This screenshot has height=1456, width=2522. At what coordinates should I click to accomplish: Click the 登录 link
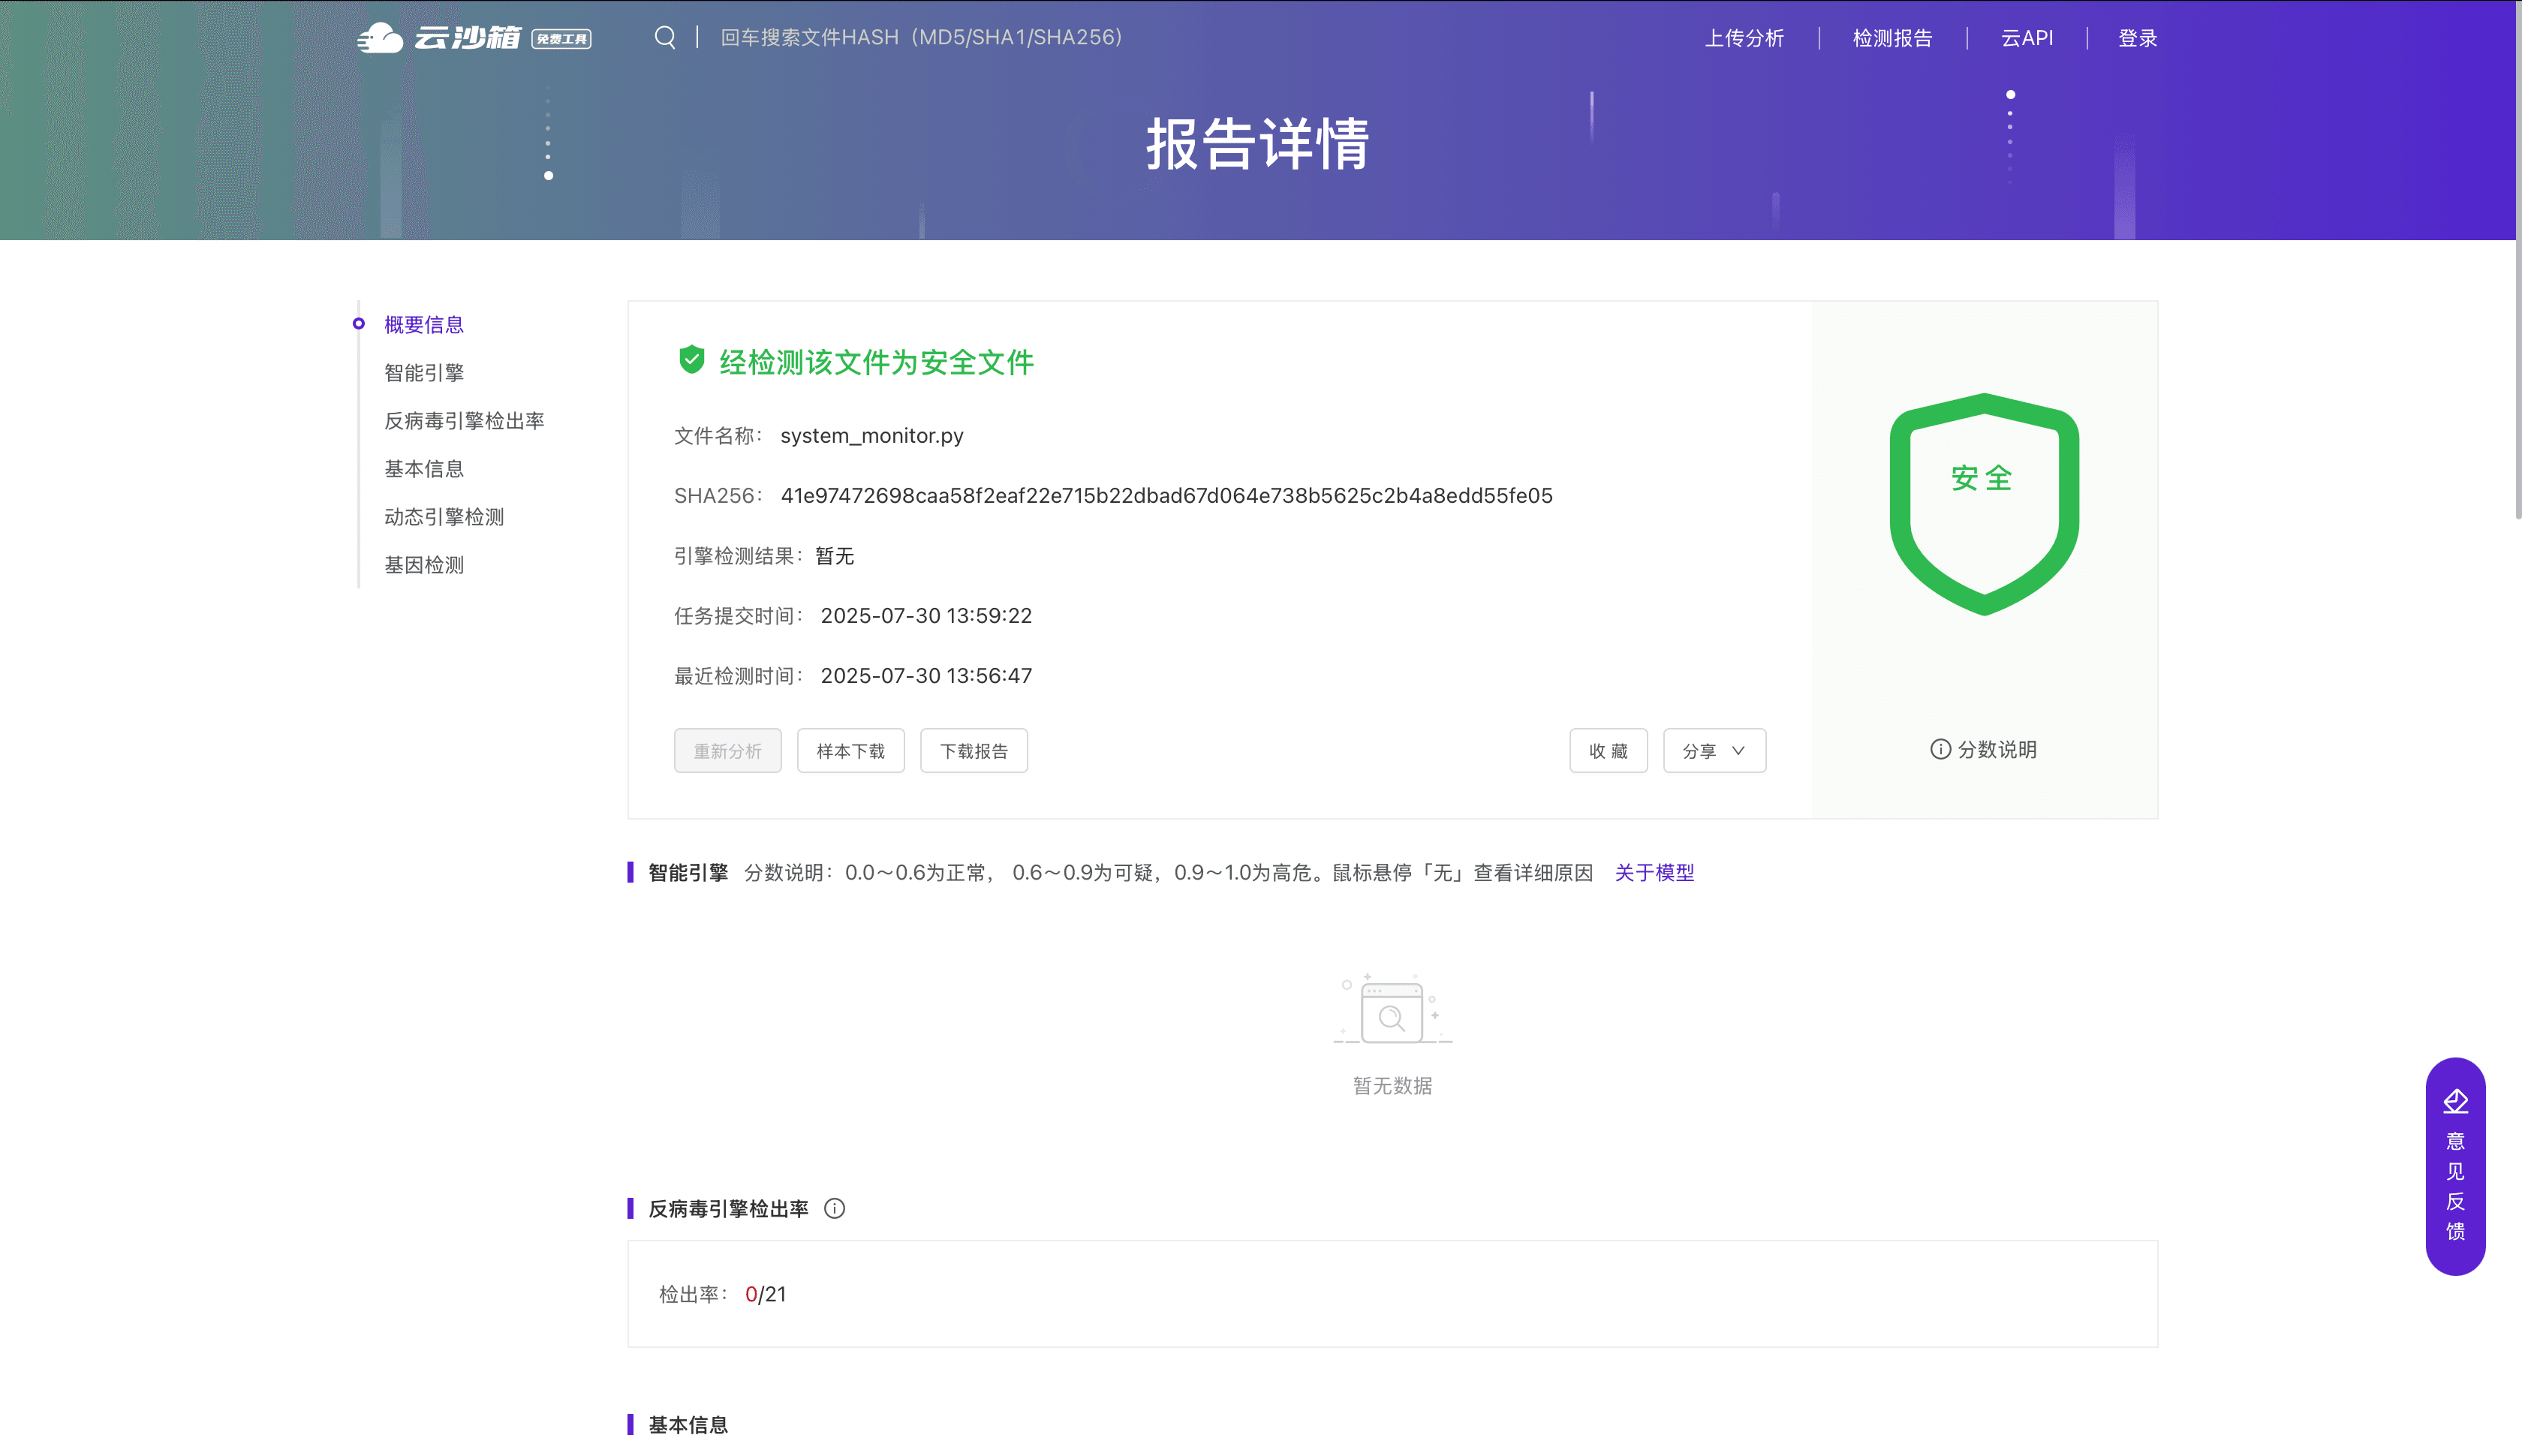click(2137, 38)
